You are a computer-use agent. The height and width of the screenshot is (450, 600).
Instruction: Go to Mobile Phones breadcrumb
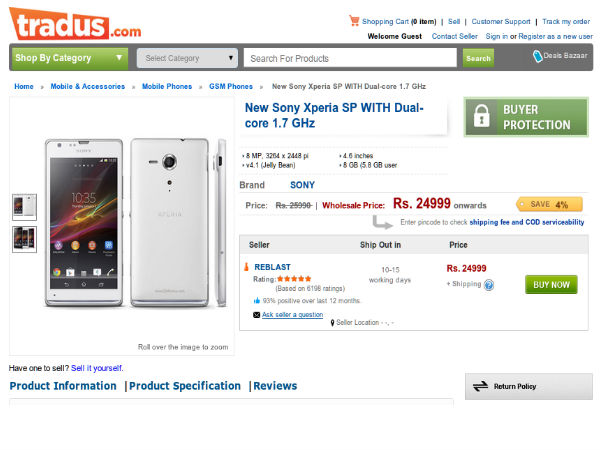tap(167, 87)
